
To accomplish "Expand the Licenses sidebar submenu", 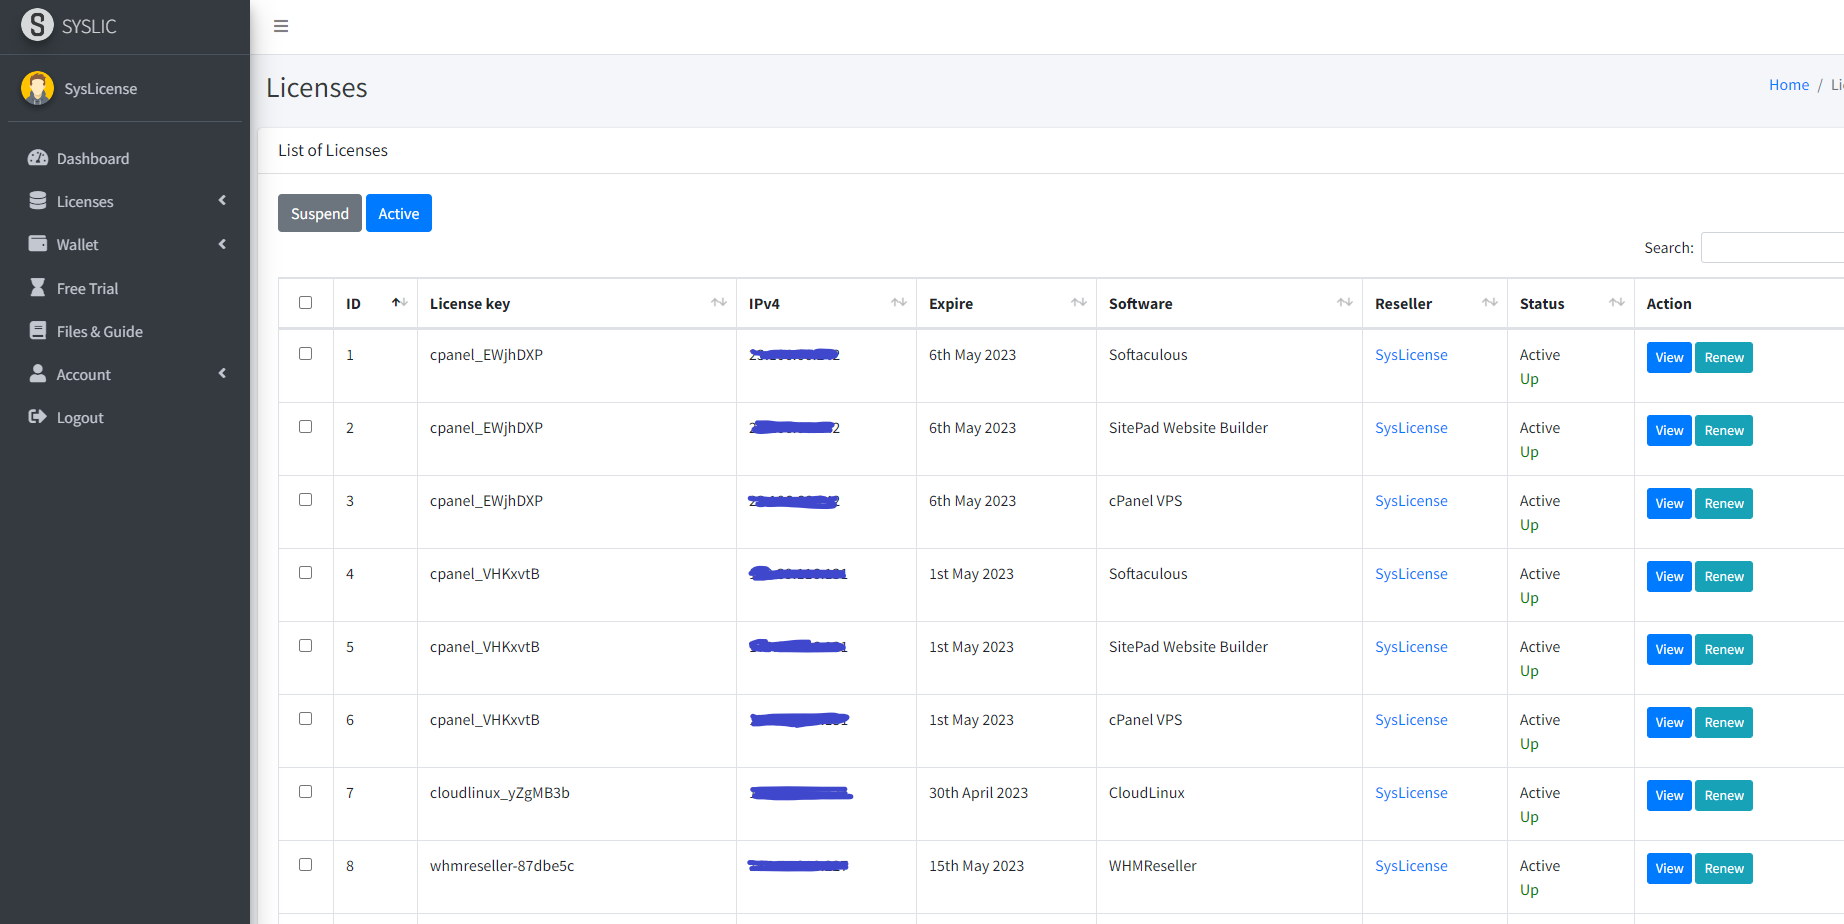I will [222, 201].
